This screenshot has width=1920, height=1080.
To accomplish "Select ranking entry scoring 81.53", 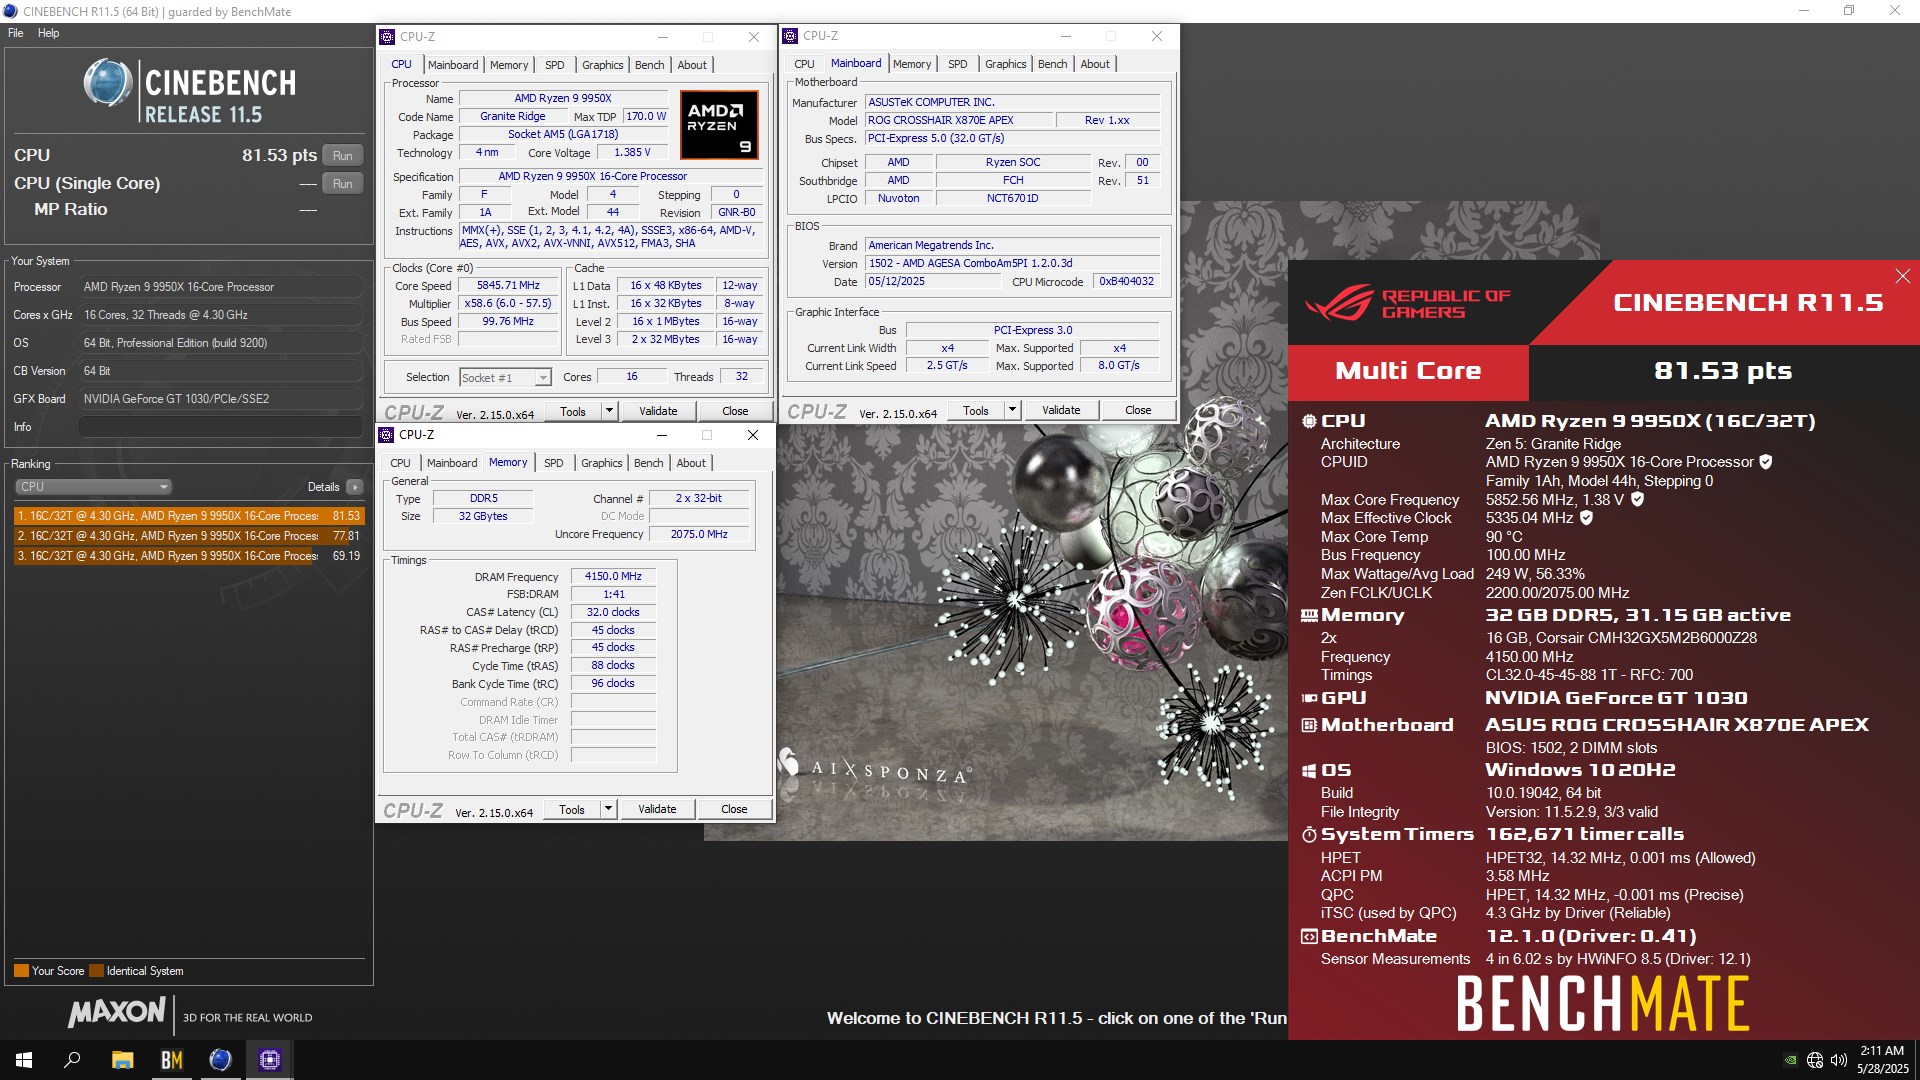I will pos(189,516).
